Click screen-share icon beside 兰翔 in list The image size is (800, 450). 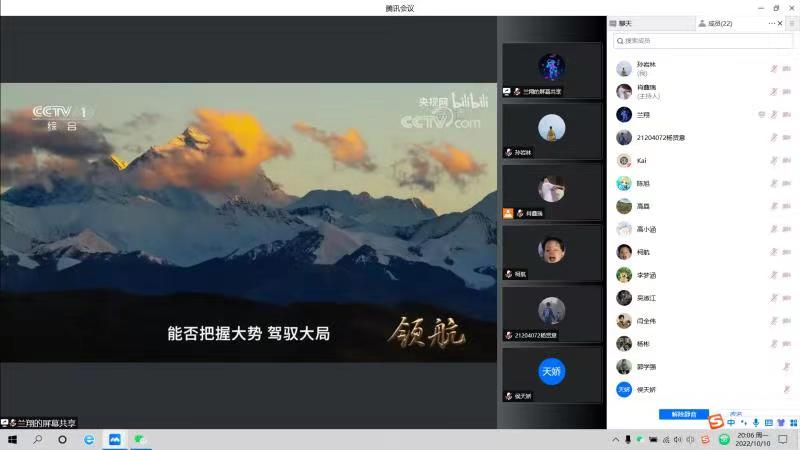point(762,115)
